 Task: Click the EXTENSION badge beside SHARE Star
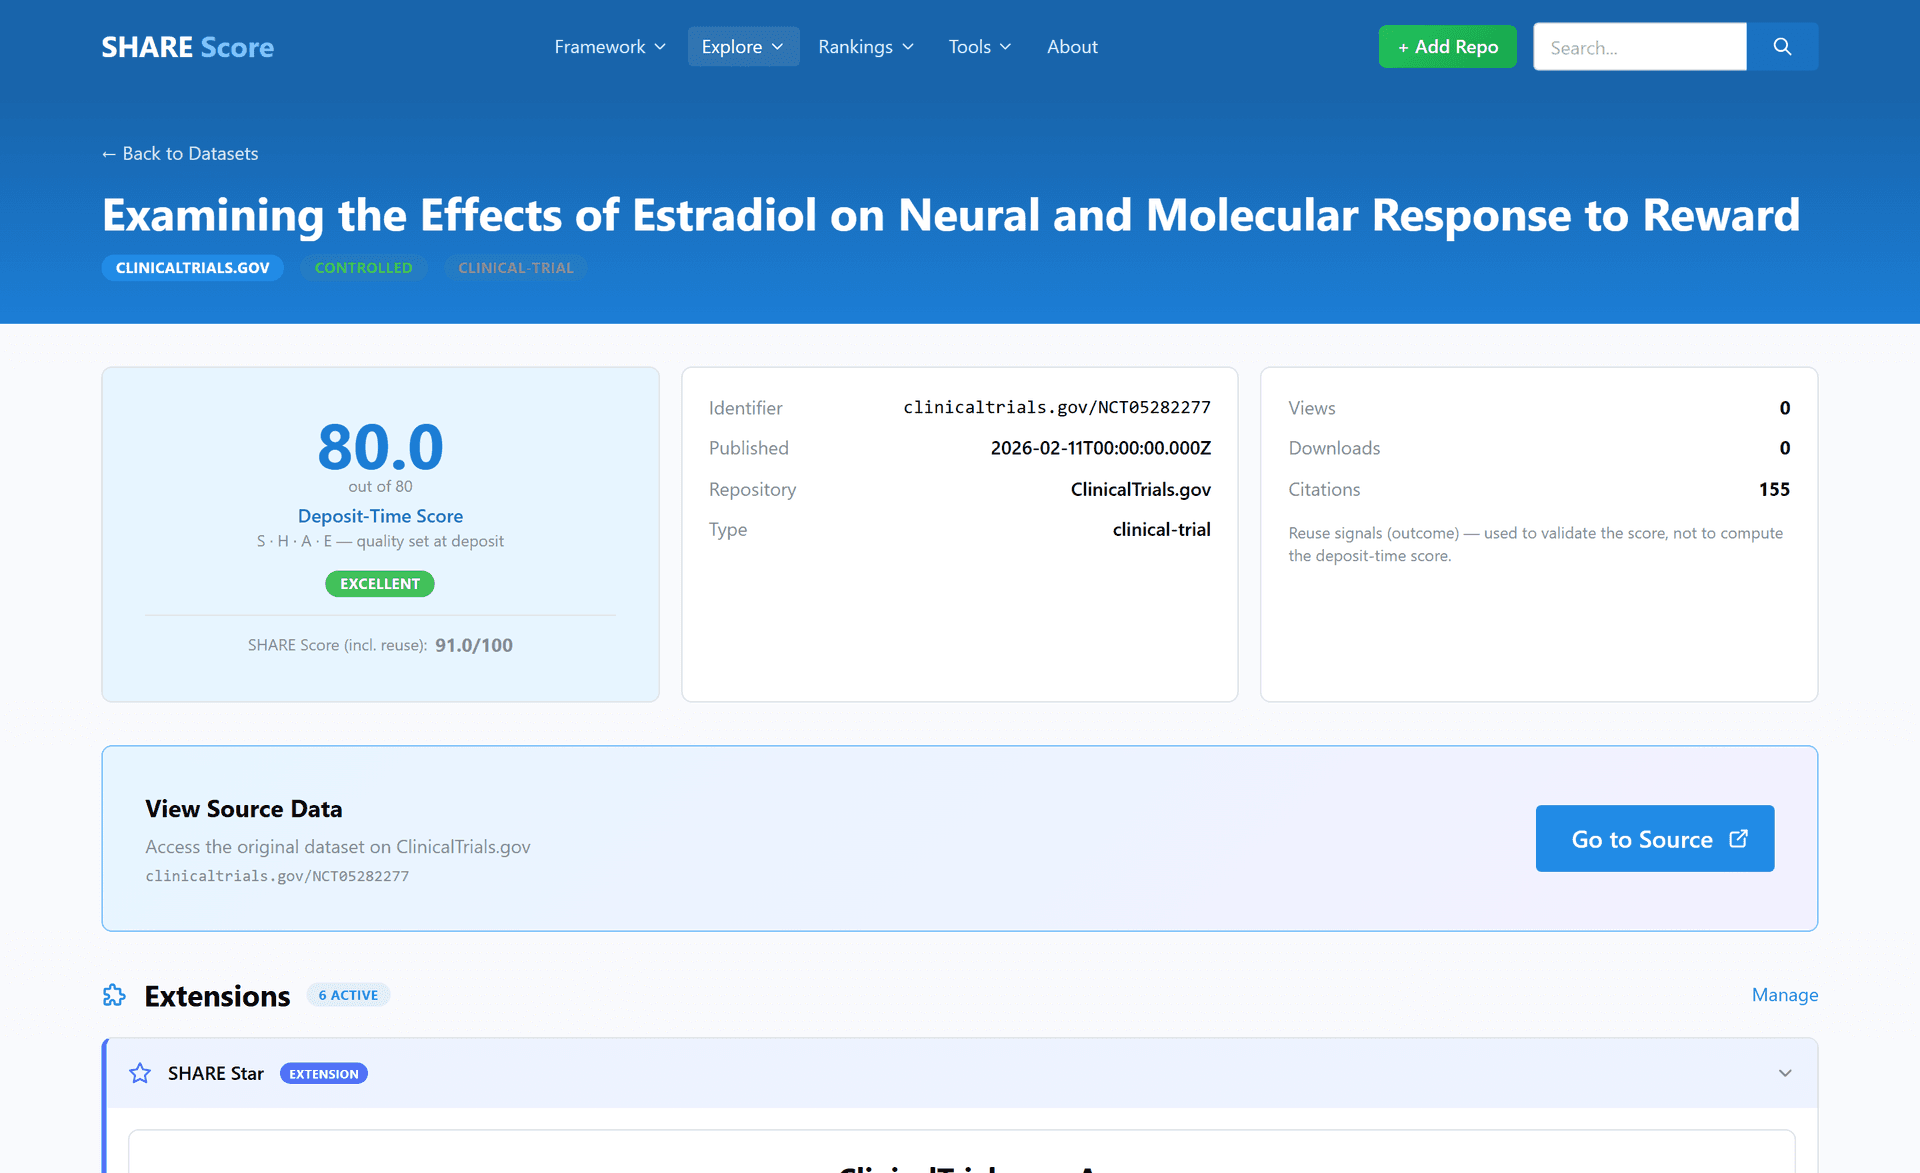coord(324,1074)
